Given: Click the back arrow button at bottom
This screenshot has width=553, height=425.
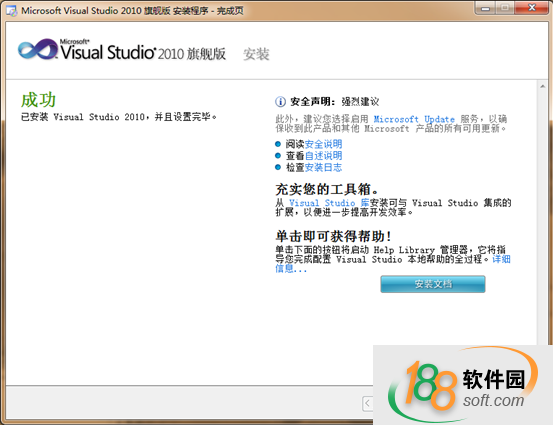Looking at the screenshot, I should pos(367,403).
